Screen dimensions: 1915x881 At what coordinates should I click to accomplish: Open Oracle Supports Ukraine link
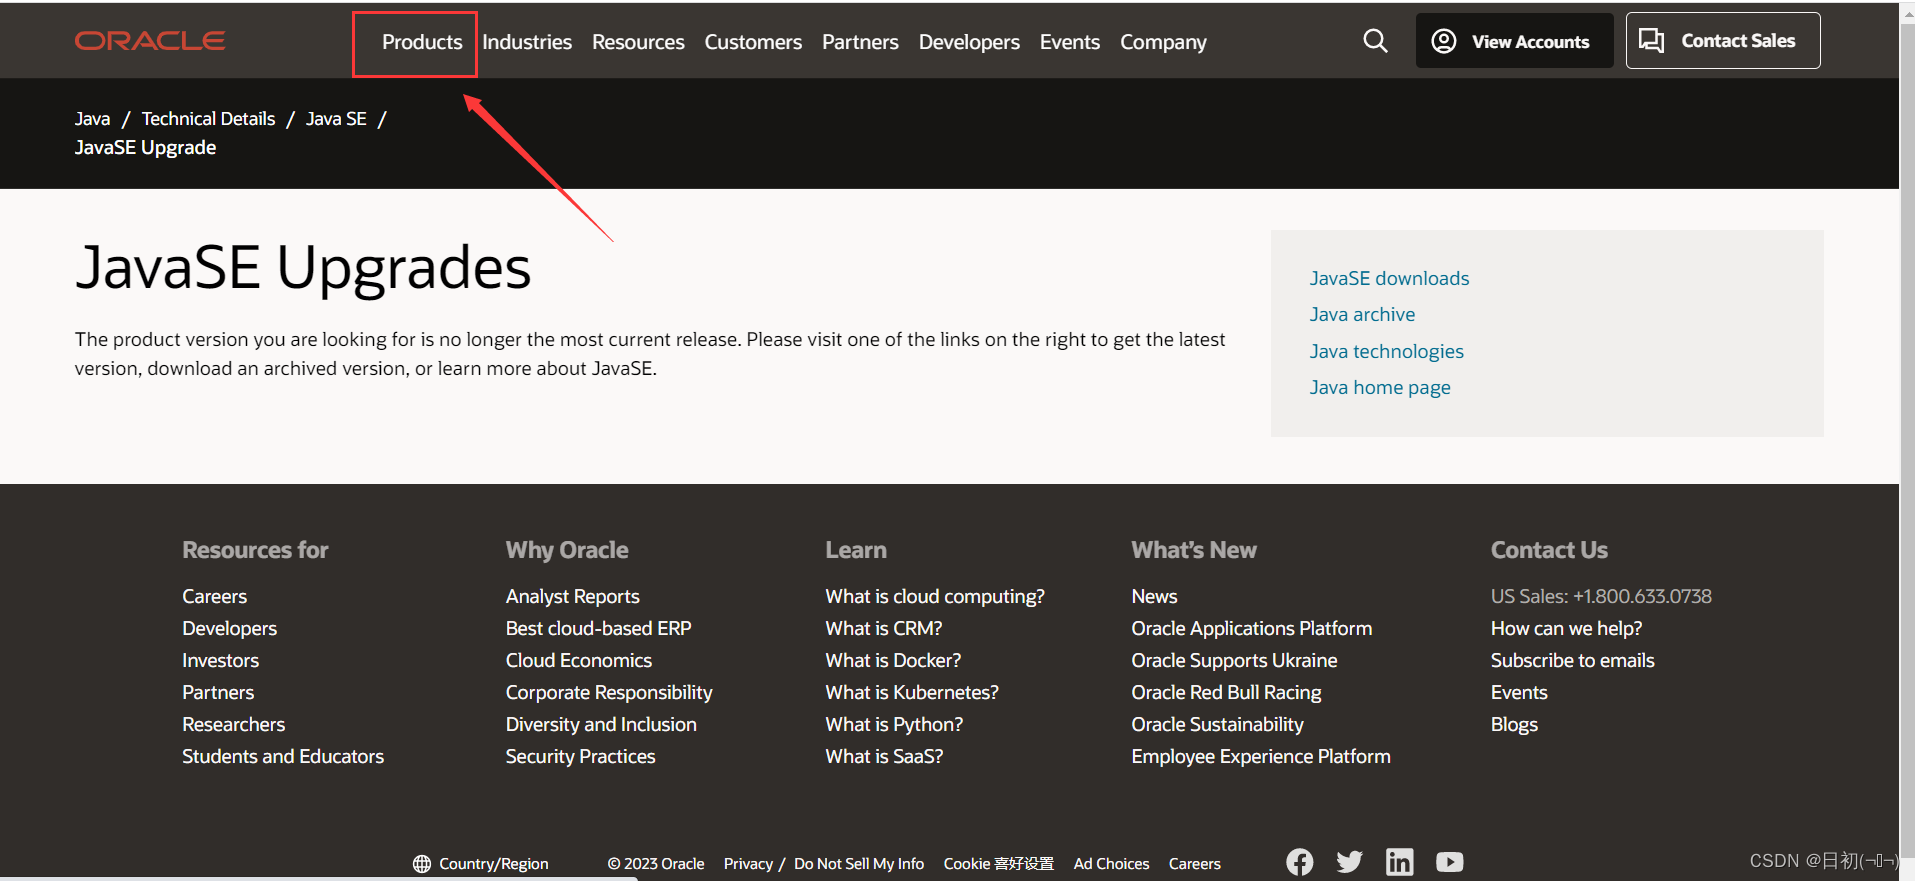point(1234,660)
